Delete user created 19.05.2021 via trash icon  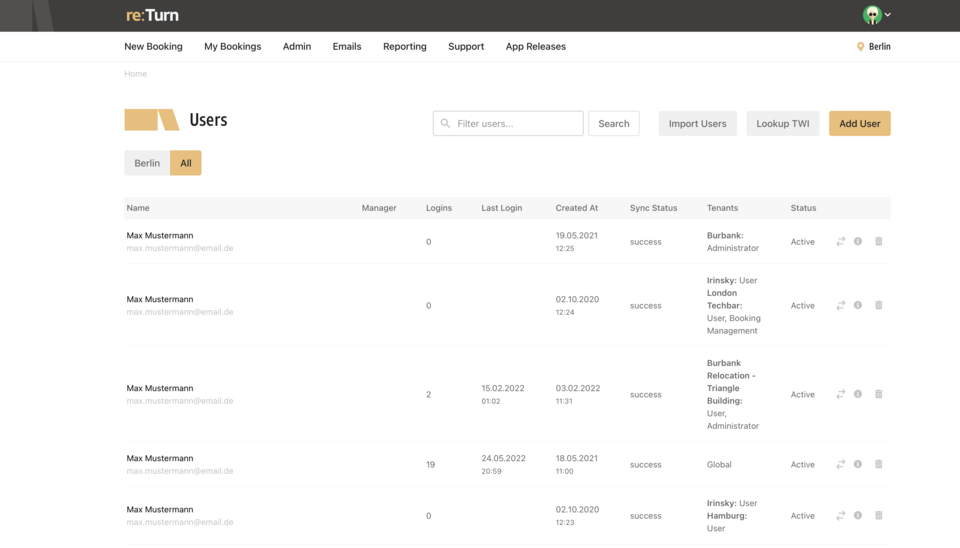(x=879, y=241)
